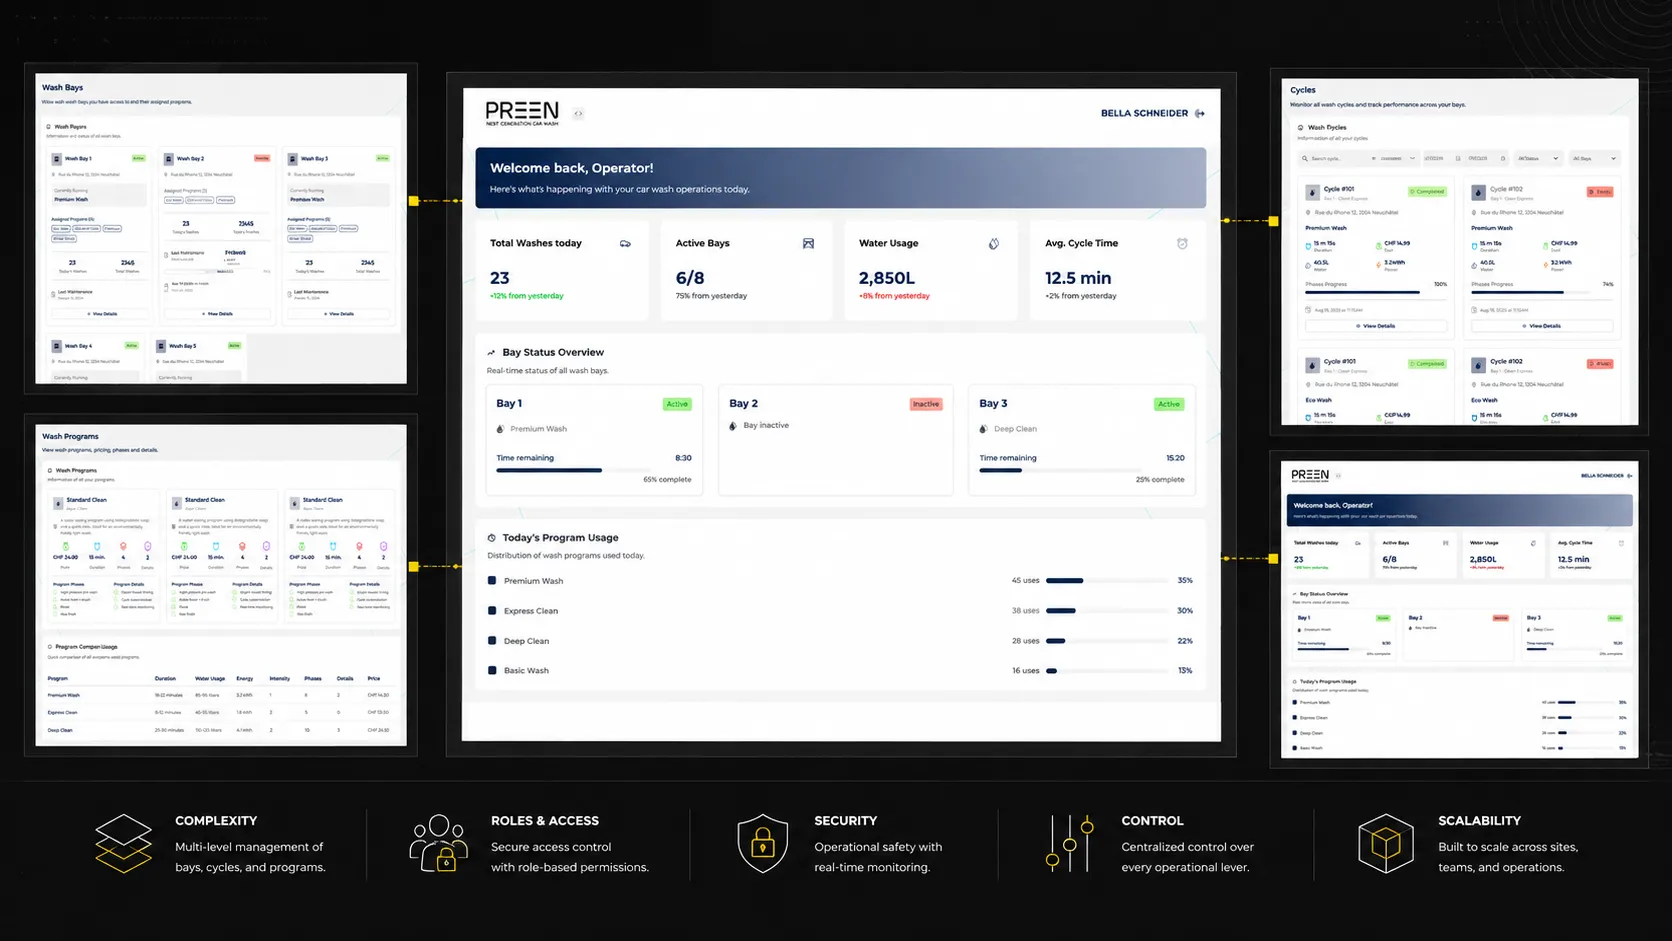Click the Wash Bay 1 machine icon
The width and height of the screenshot is (1672, 941).
pos(56,159)
